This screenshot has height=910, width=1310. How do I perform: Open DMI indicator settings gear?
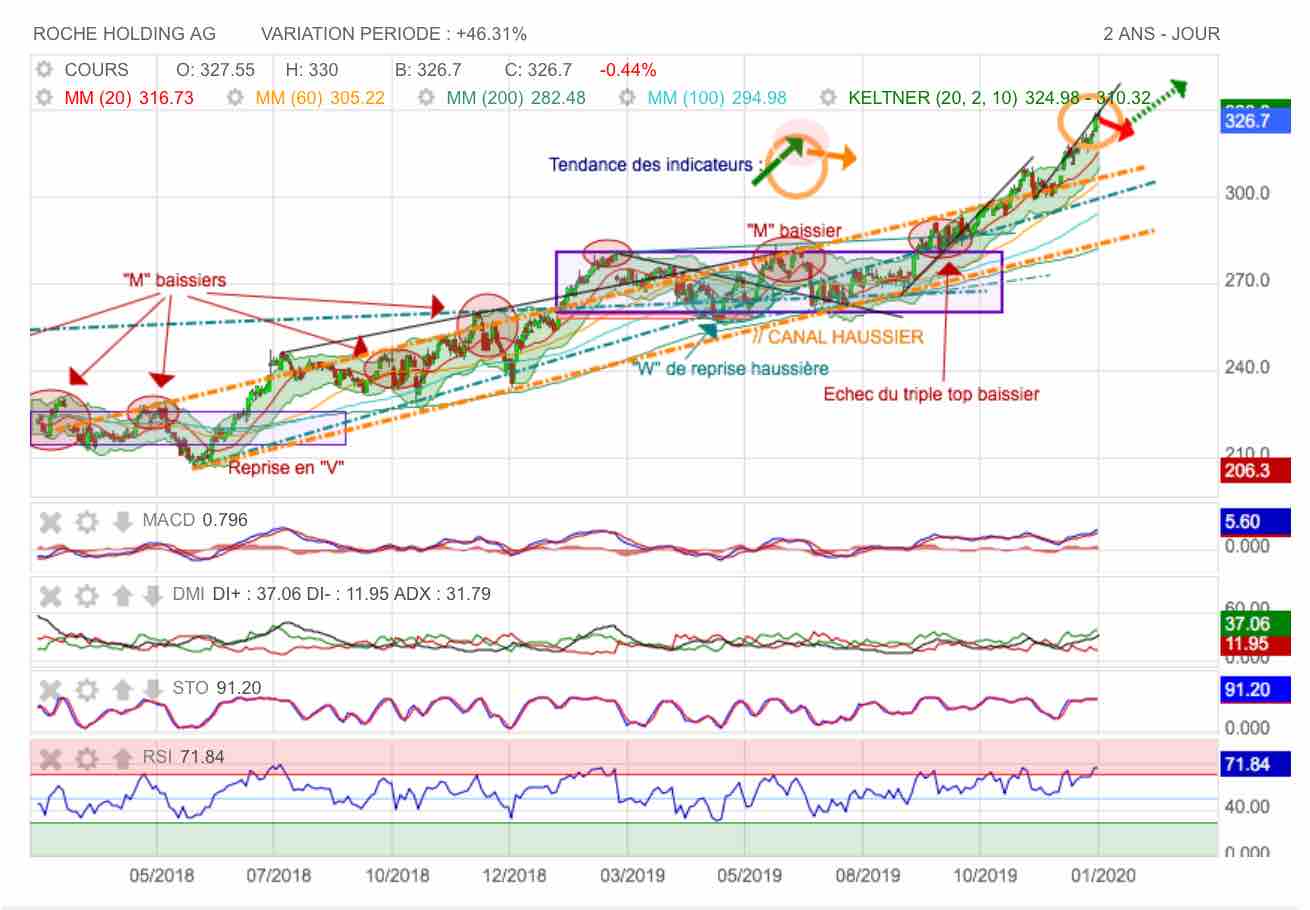point(87,596)
